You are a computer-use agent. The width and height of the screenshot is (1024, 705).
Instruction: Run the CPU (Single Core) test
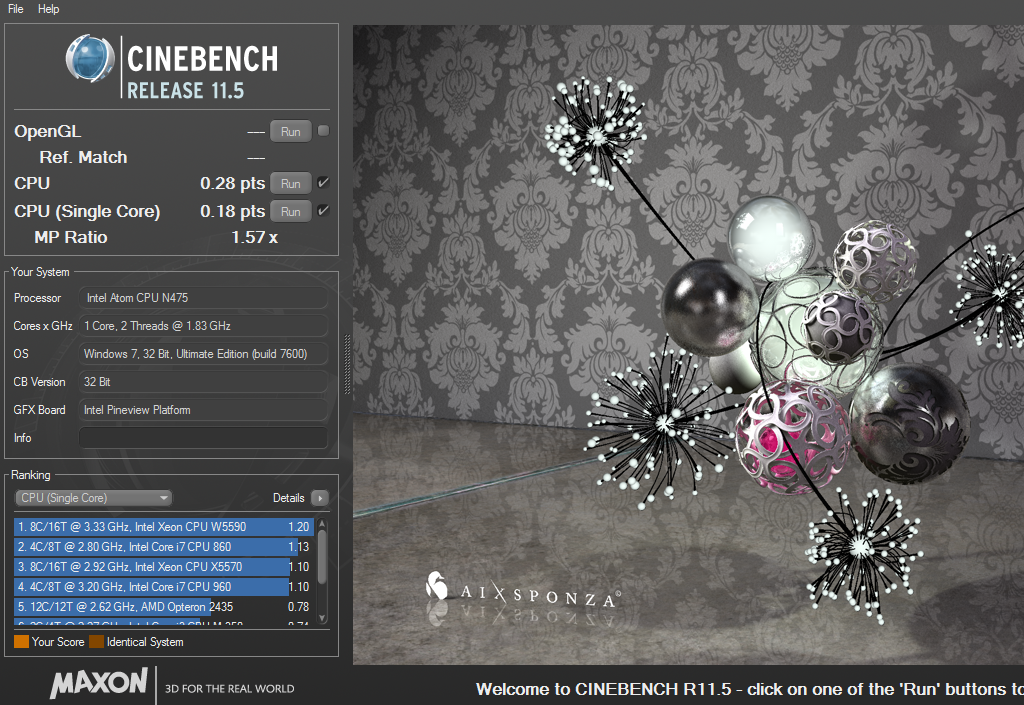coord(291,212)
